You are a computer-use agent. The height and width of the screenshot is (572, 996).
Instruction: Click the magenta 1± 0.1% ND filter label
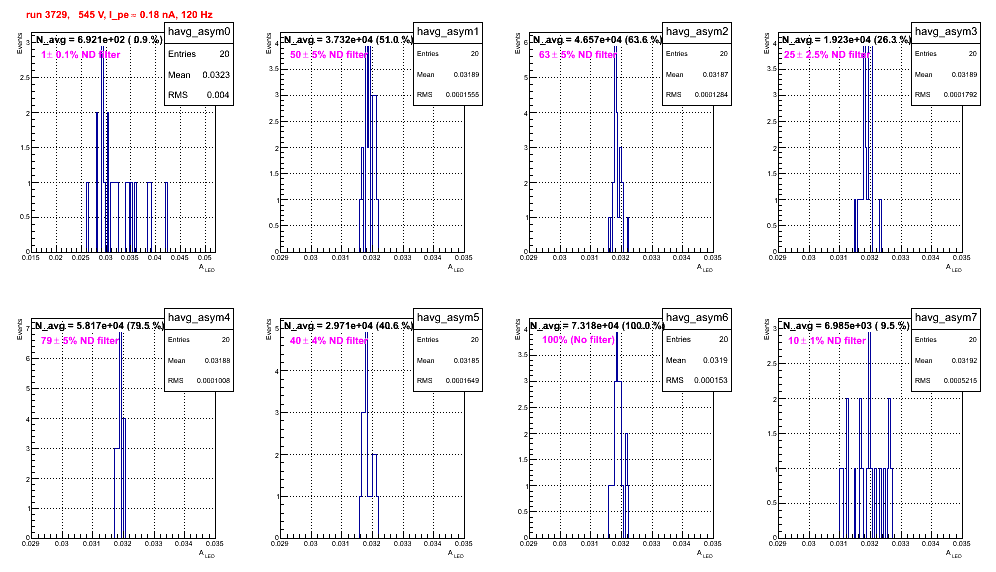[81, 55]
